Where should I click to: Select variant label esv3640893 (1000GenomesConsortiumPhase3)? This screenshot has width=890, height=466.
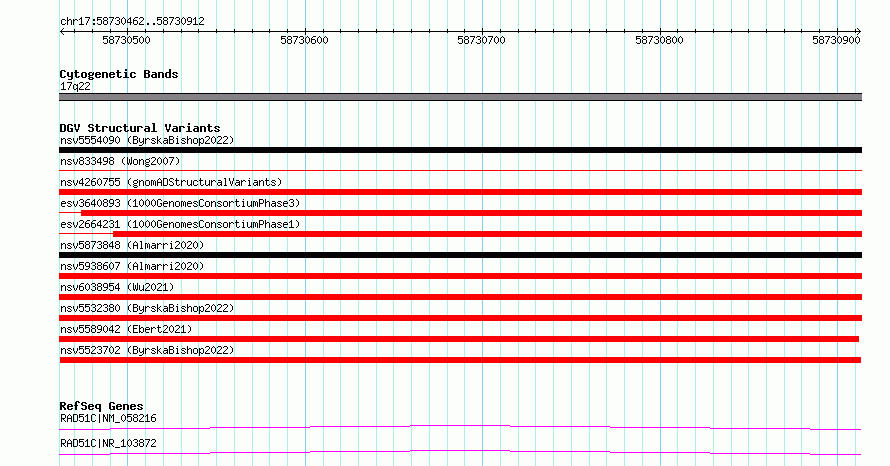pos(180,203)
